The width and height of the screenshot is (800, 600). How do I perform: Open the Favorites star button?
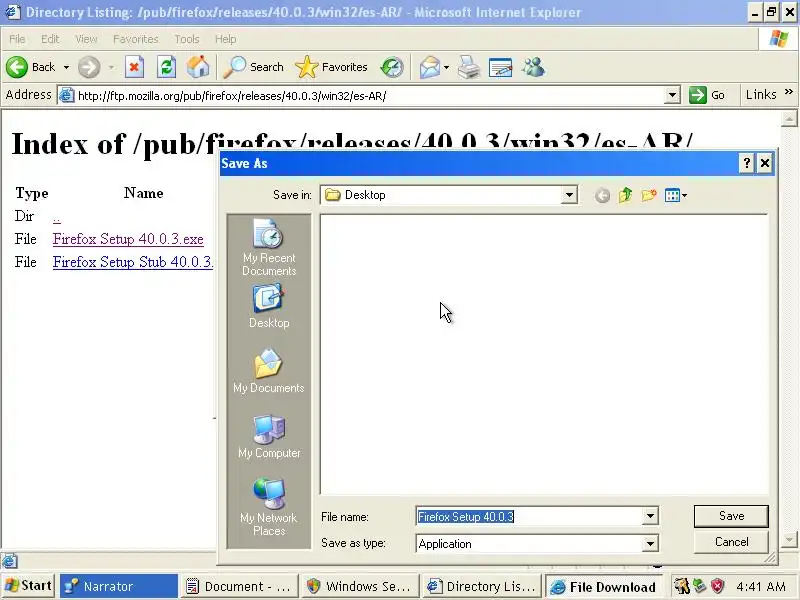pyautogui.click(x=332, y=67)
